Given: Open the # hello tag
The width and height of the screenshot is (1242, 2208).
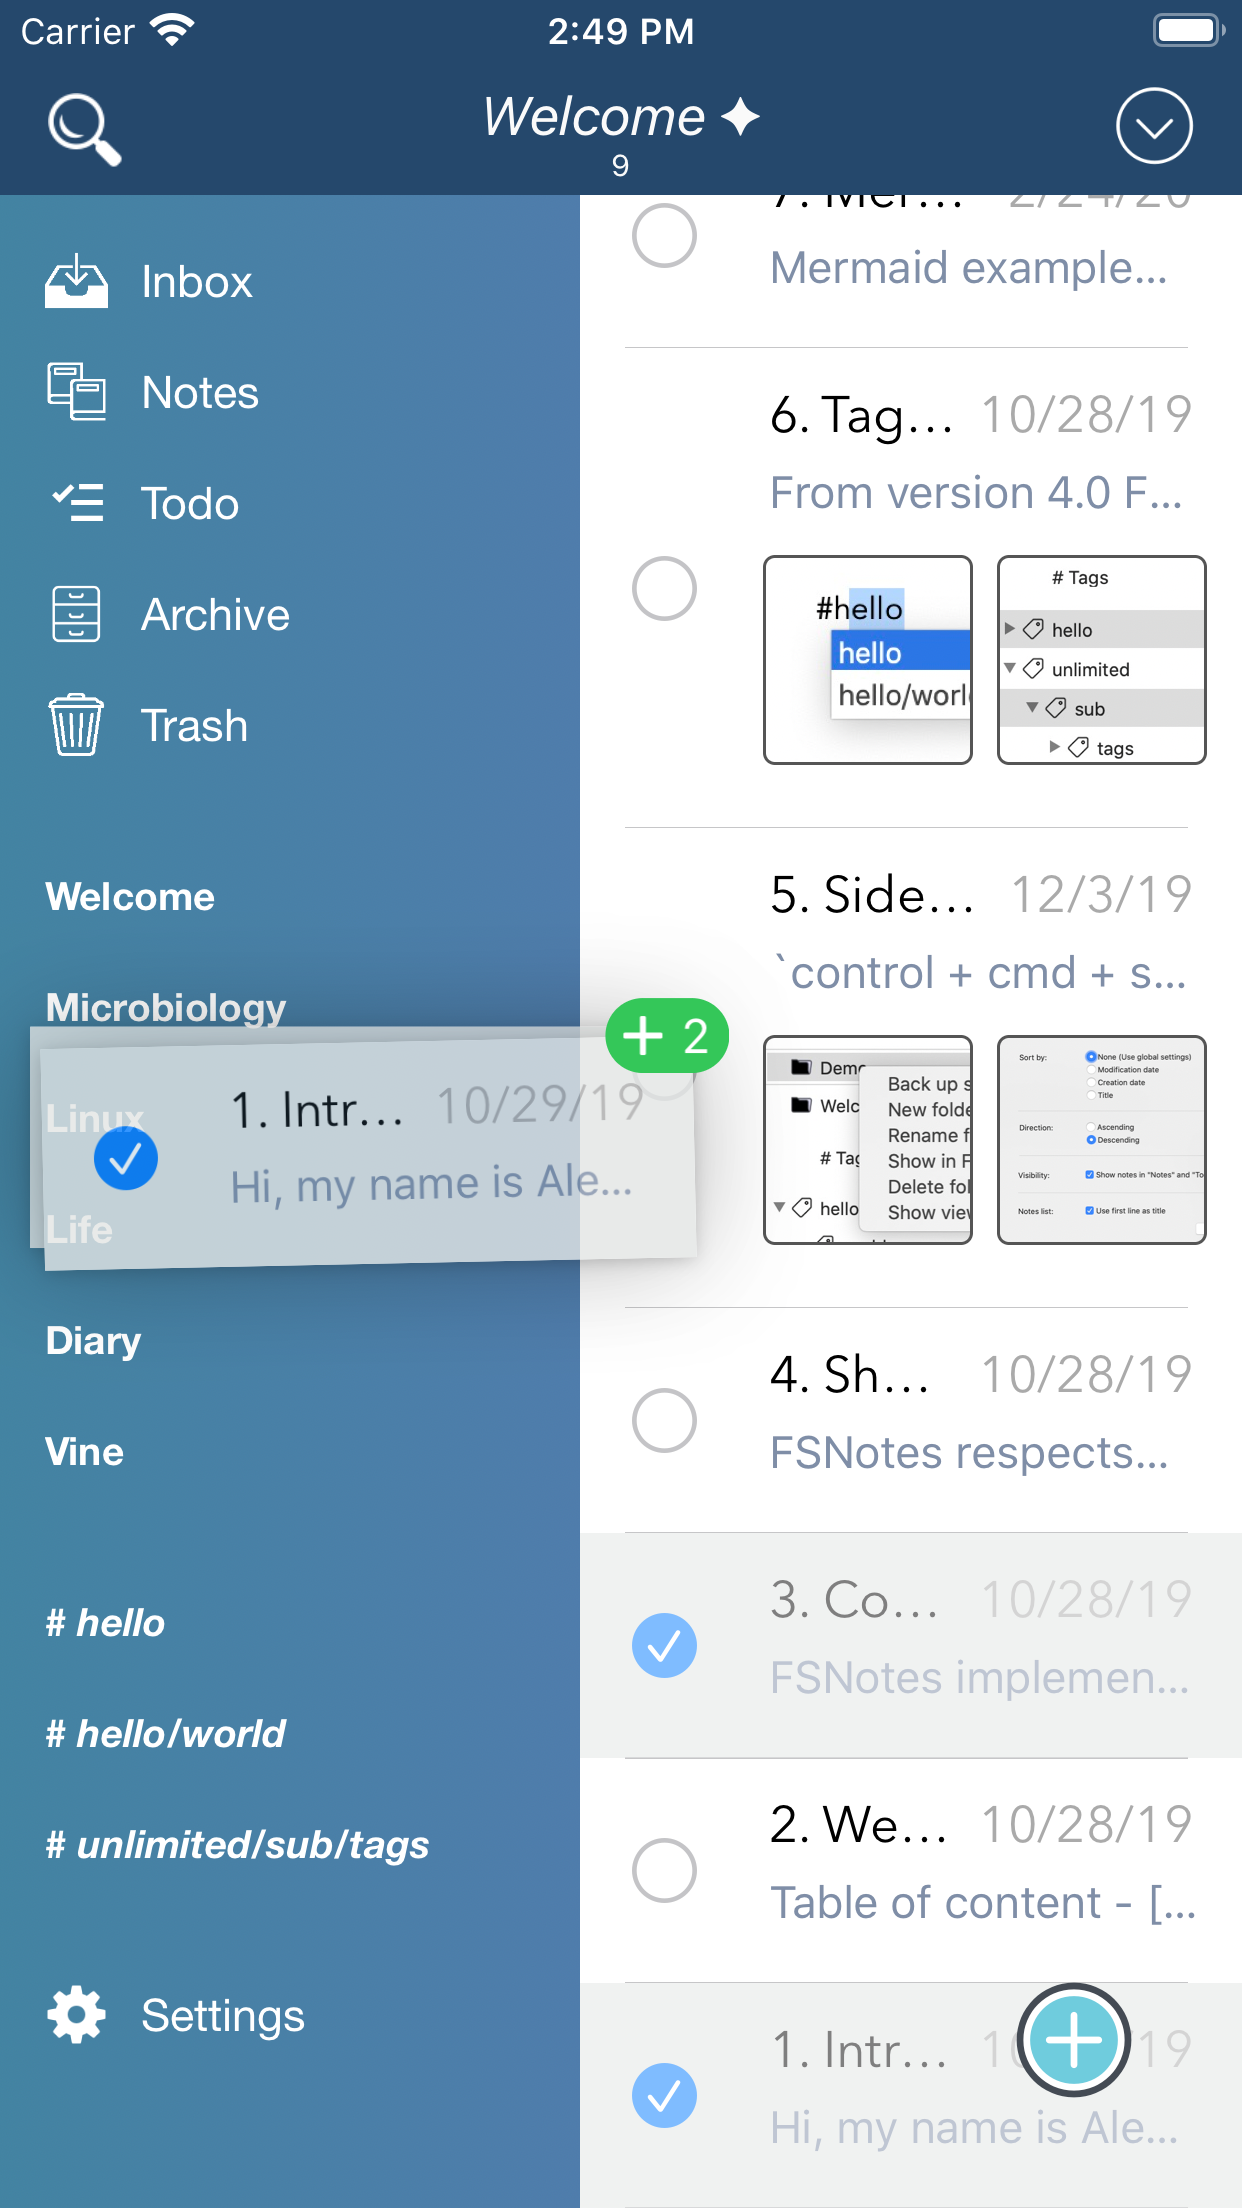Looking at the screenshot, I should click(105, 1623).
